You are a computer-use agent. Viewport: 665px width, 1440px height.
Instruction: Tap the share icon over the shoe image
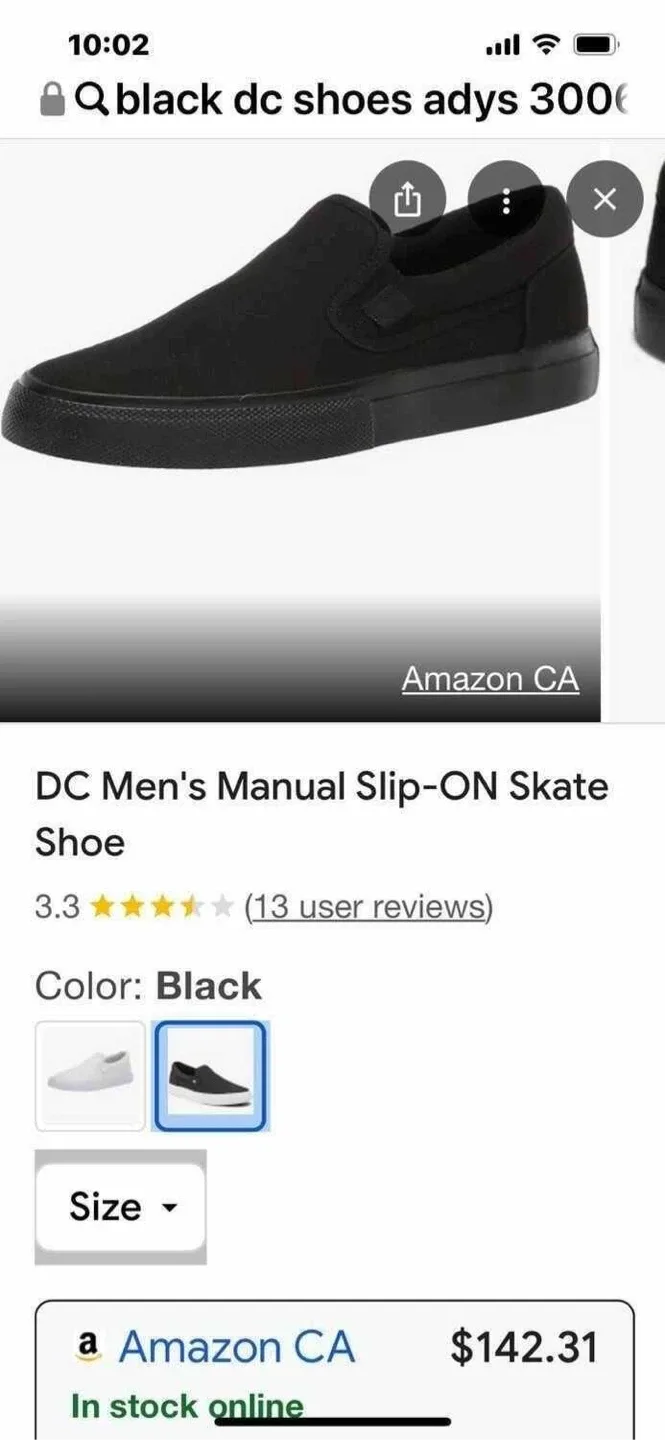(x=406, y=200)
